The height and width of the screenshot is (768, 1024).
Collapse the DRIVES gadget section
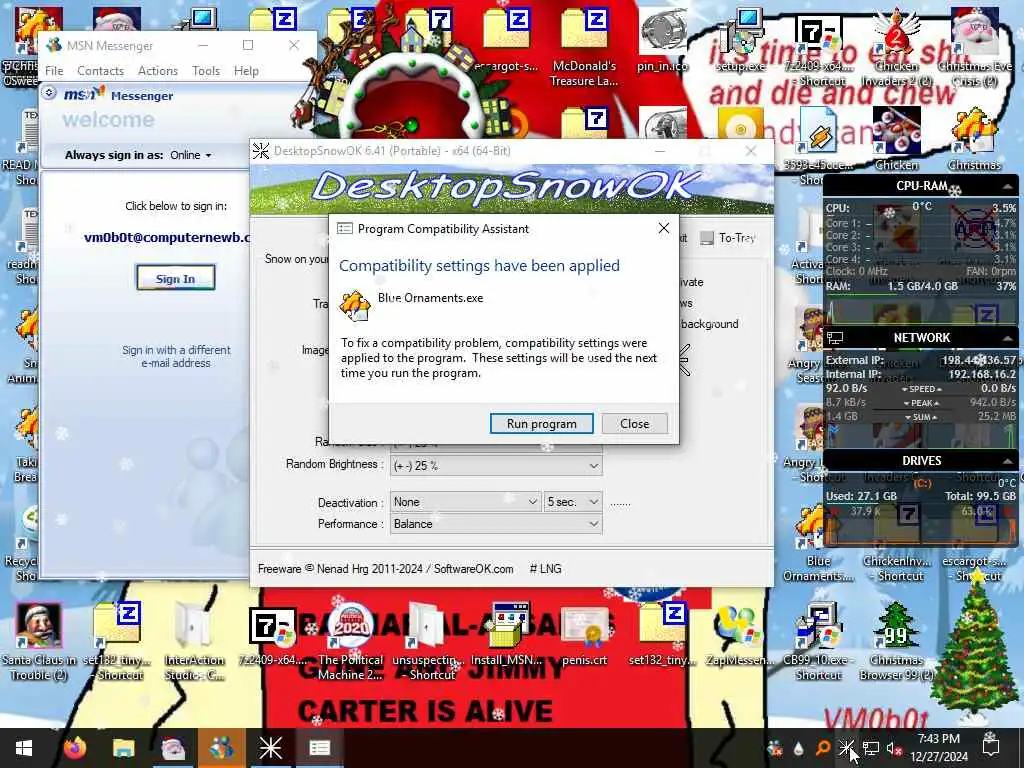tap(1008, 461)
